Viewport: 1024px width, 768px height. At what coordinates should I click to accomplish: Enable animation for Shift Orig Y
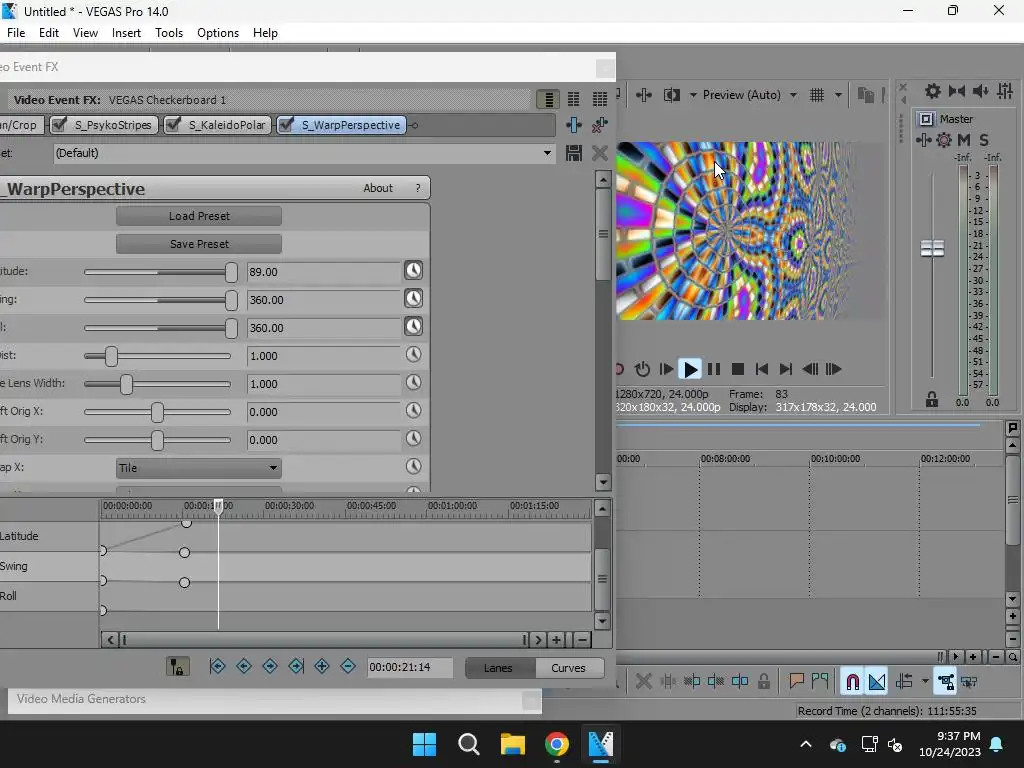pyautogui.click(x=413, y=439)
